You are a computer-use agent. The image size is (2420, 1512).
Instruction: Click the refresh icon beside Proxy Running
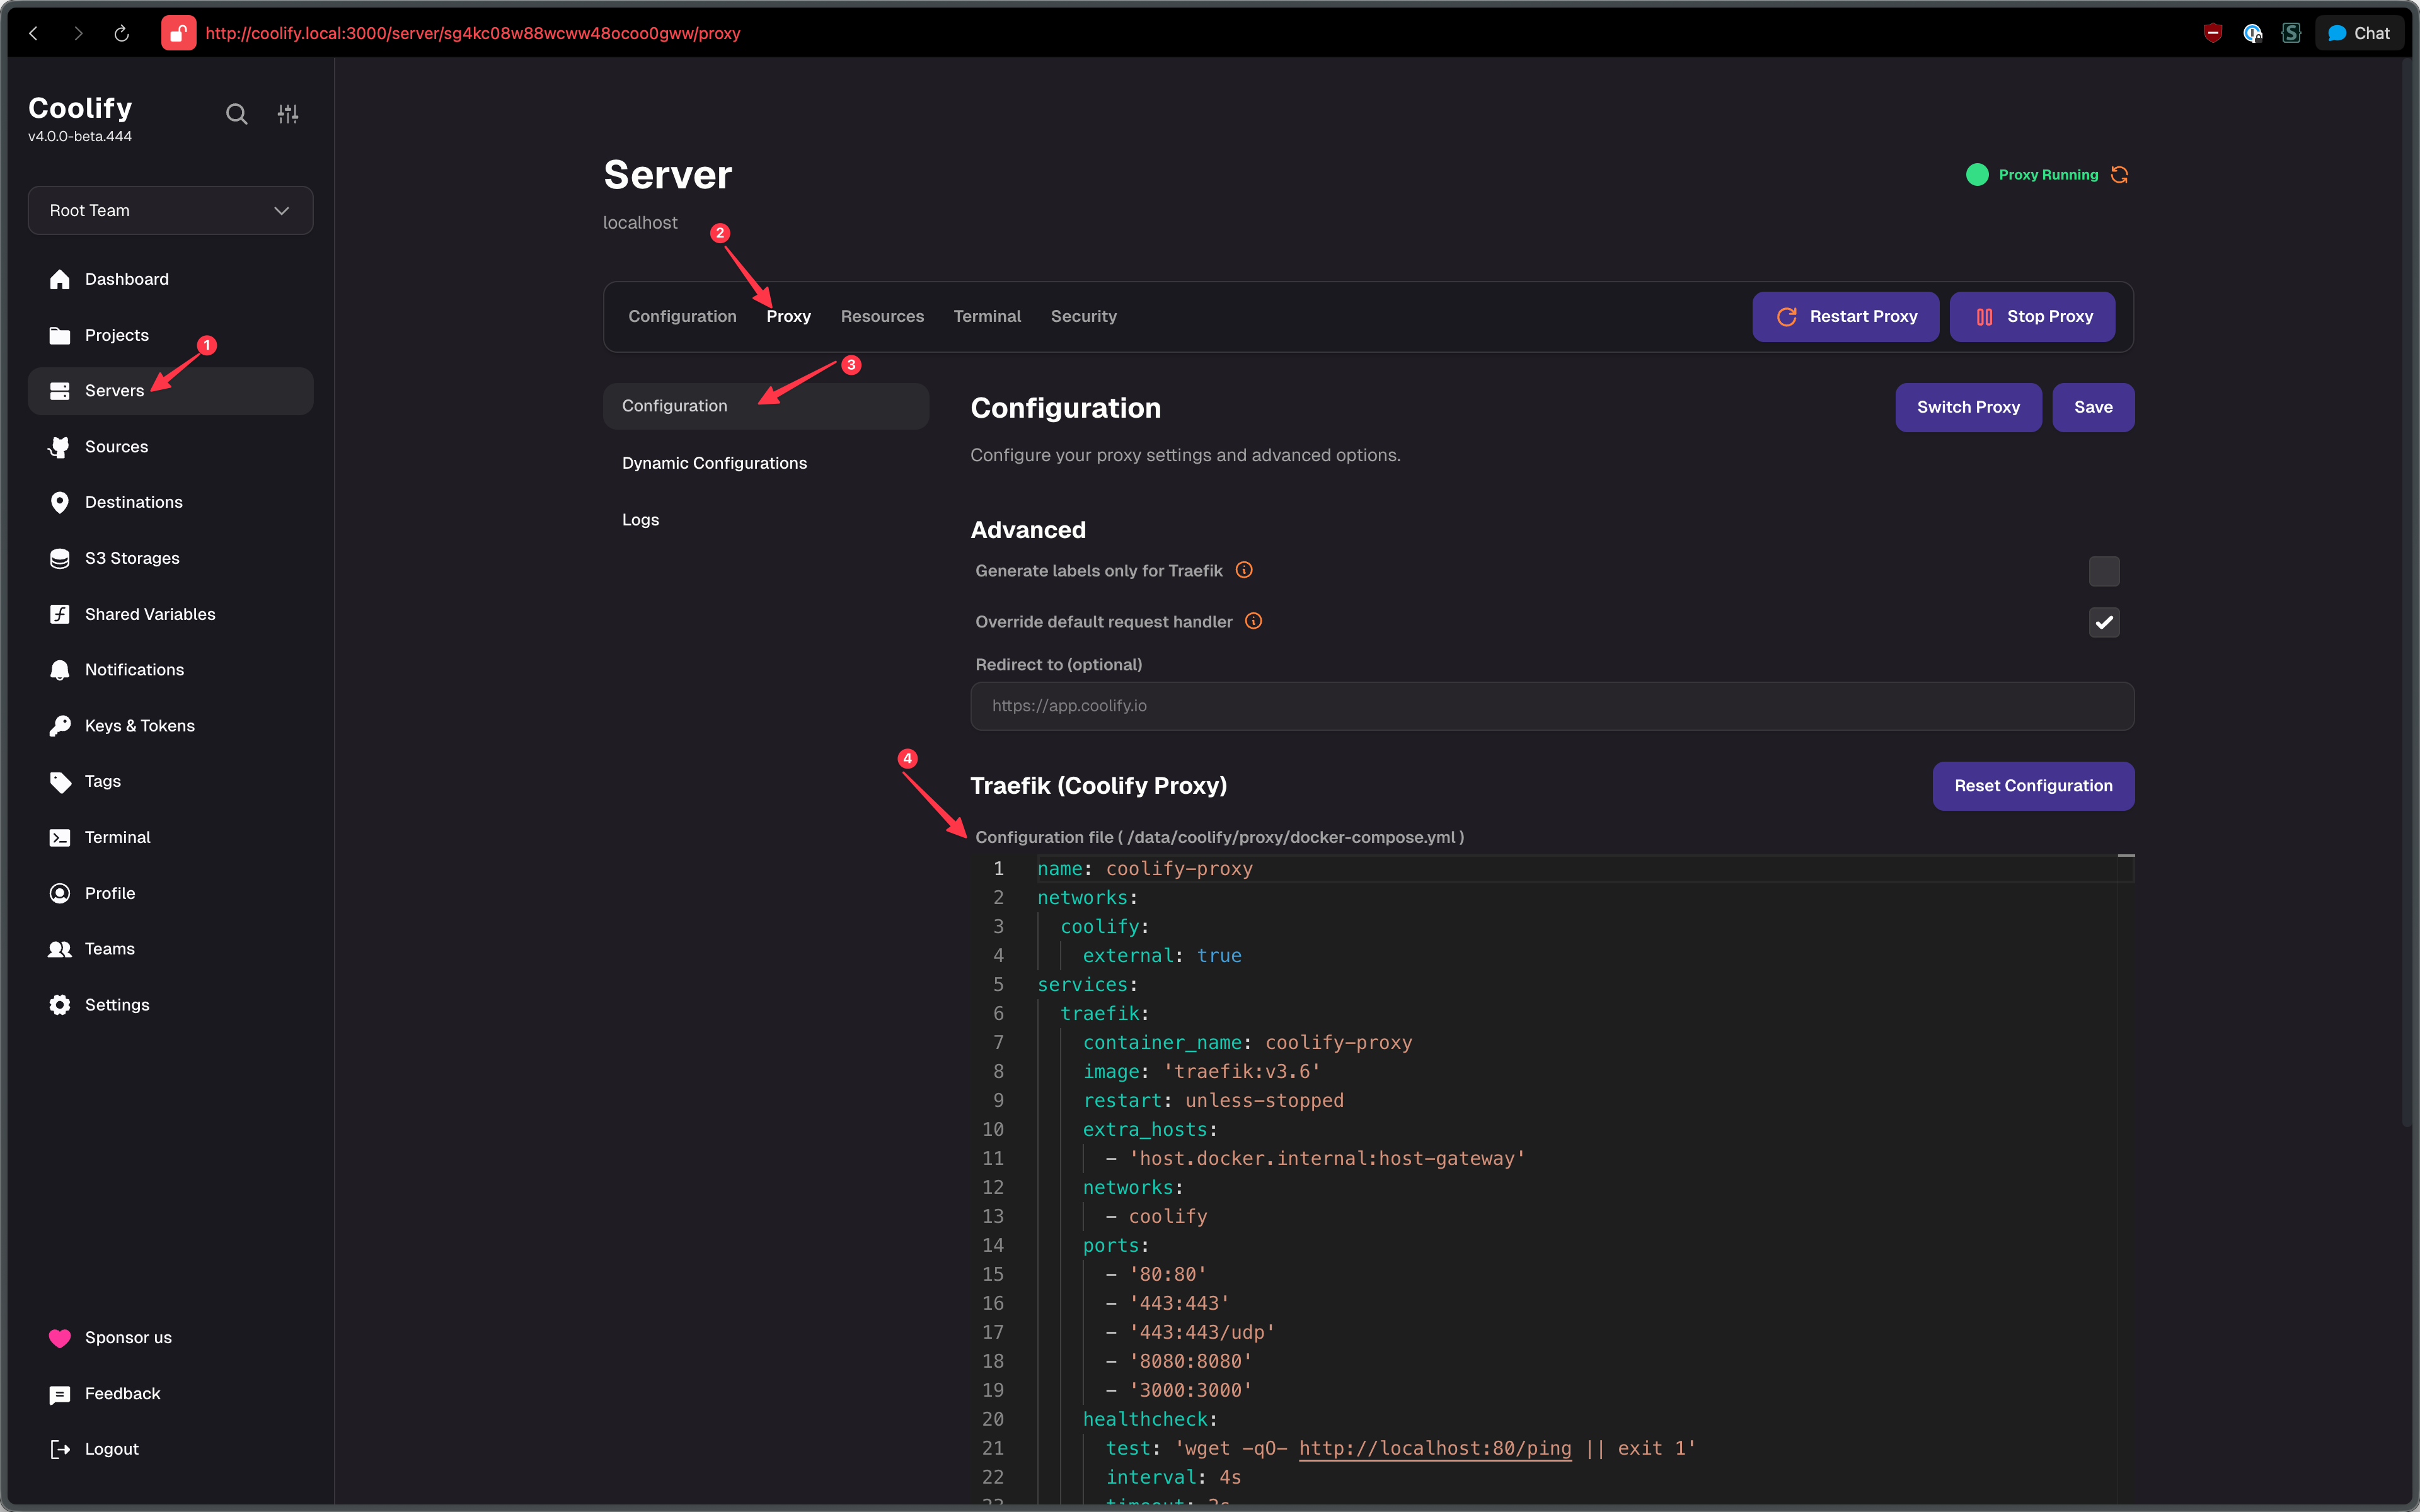2120,174
